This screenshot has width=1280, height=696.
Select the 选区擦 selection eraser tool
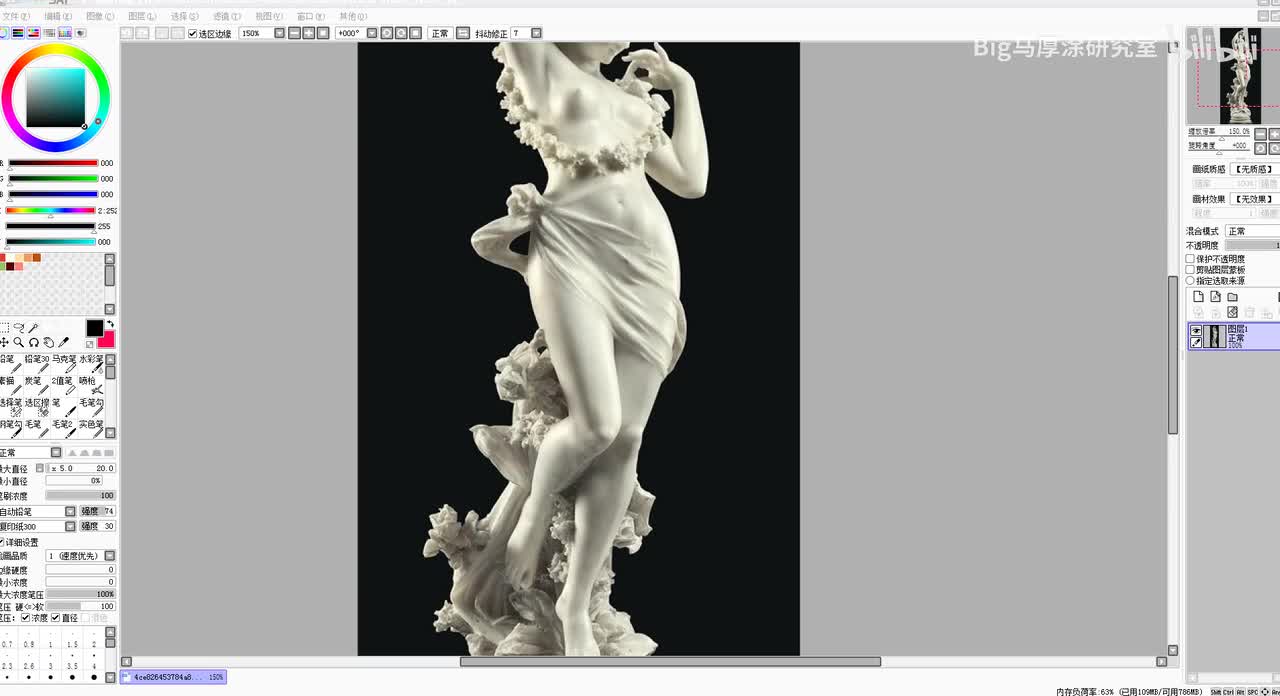pos(37,408)
